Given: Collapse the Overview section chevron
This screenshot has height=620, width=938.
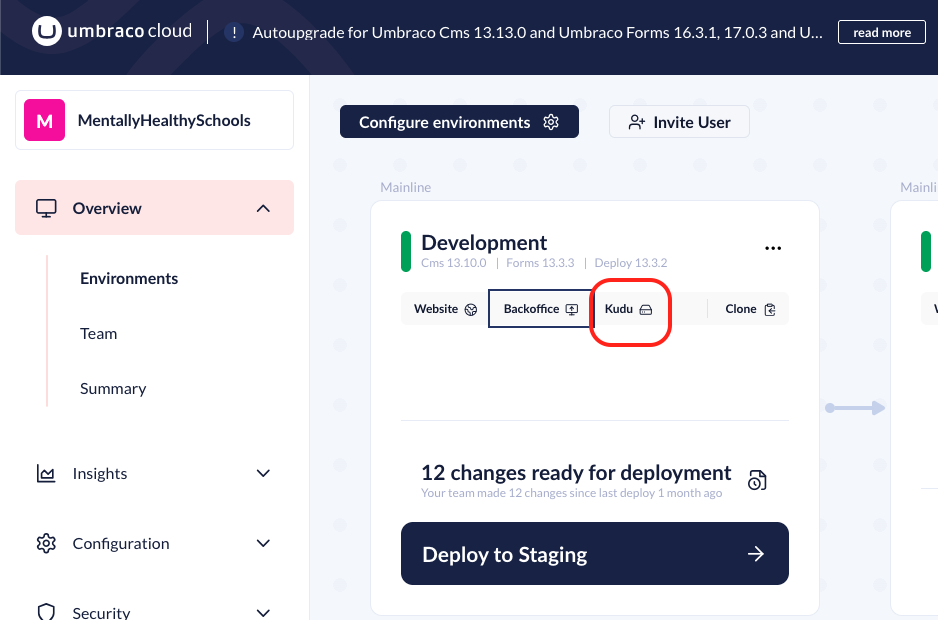Looking at the screenshot, I should coord(263,208).
